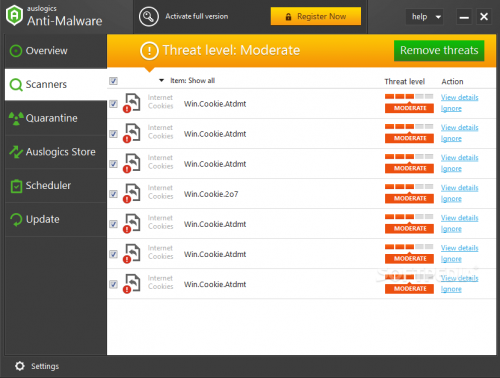Switch to the Scheduler section

point(56,186)
